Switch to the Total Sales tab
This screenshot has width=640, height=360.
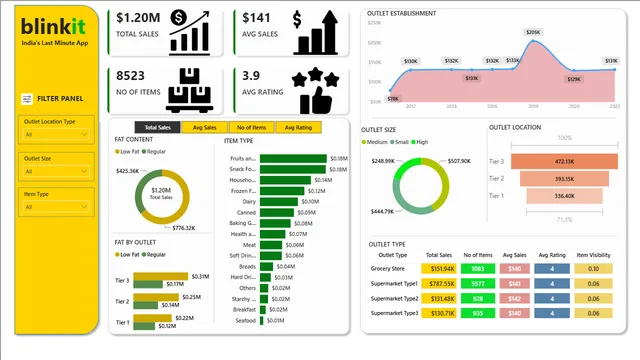[x=158, y=127]
